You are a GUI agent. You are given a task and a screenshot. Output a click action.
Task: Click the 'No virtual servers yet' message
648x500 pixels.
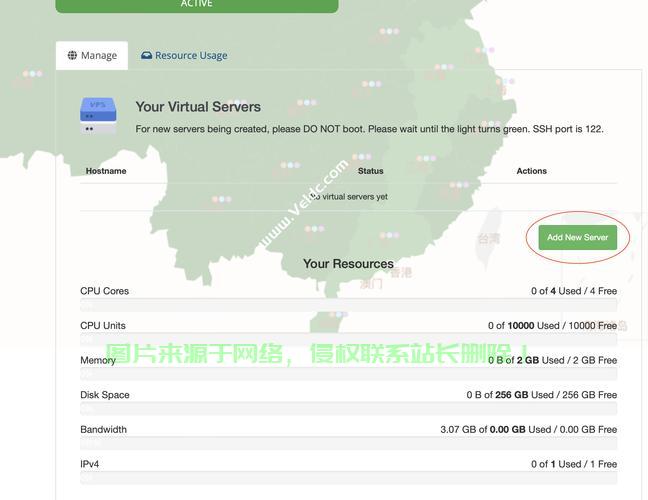point(348,197)
